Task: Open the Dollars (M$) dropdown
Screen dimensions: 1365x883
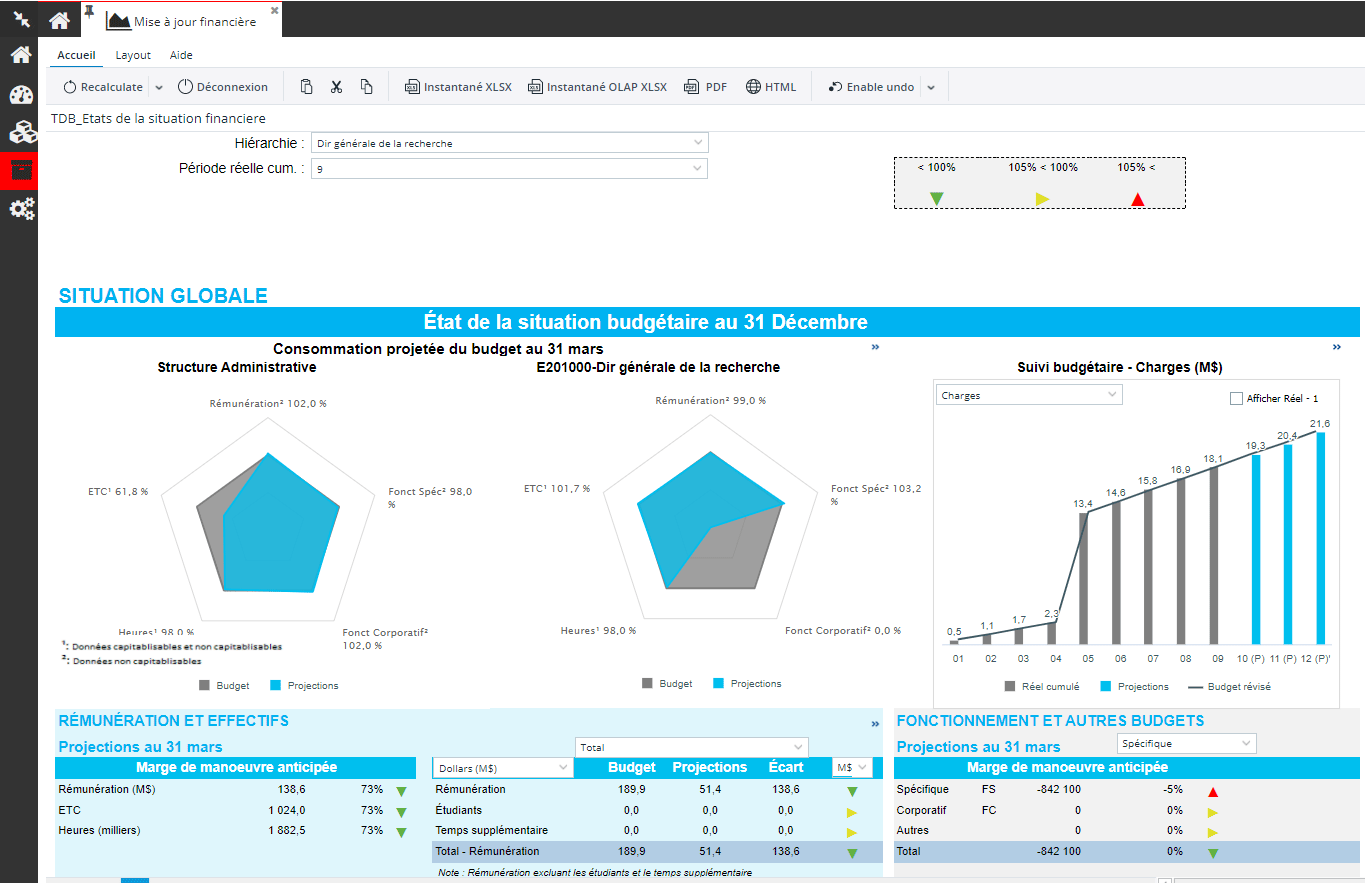Action: (503, 767)
